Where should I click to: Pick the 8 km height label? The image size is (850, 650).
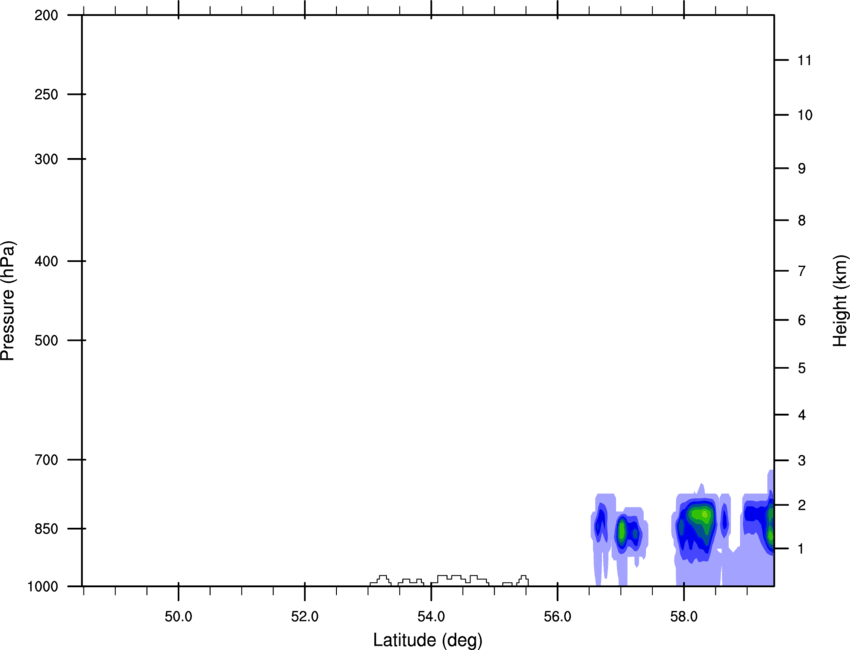[801, 220]
